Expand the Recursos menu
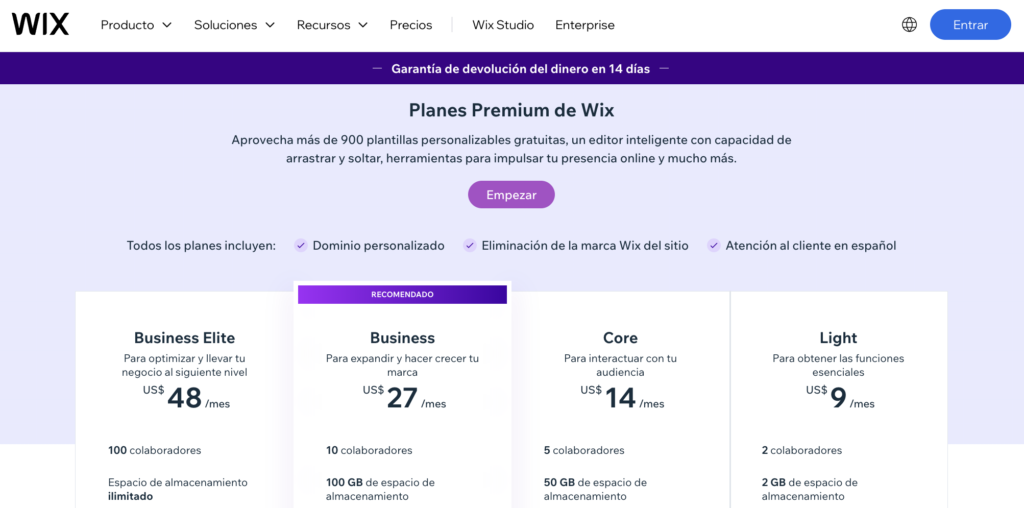The width and height of the screenshot is (1024, 508). pos(332,25)
